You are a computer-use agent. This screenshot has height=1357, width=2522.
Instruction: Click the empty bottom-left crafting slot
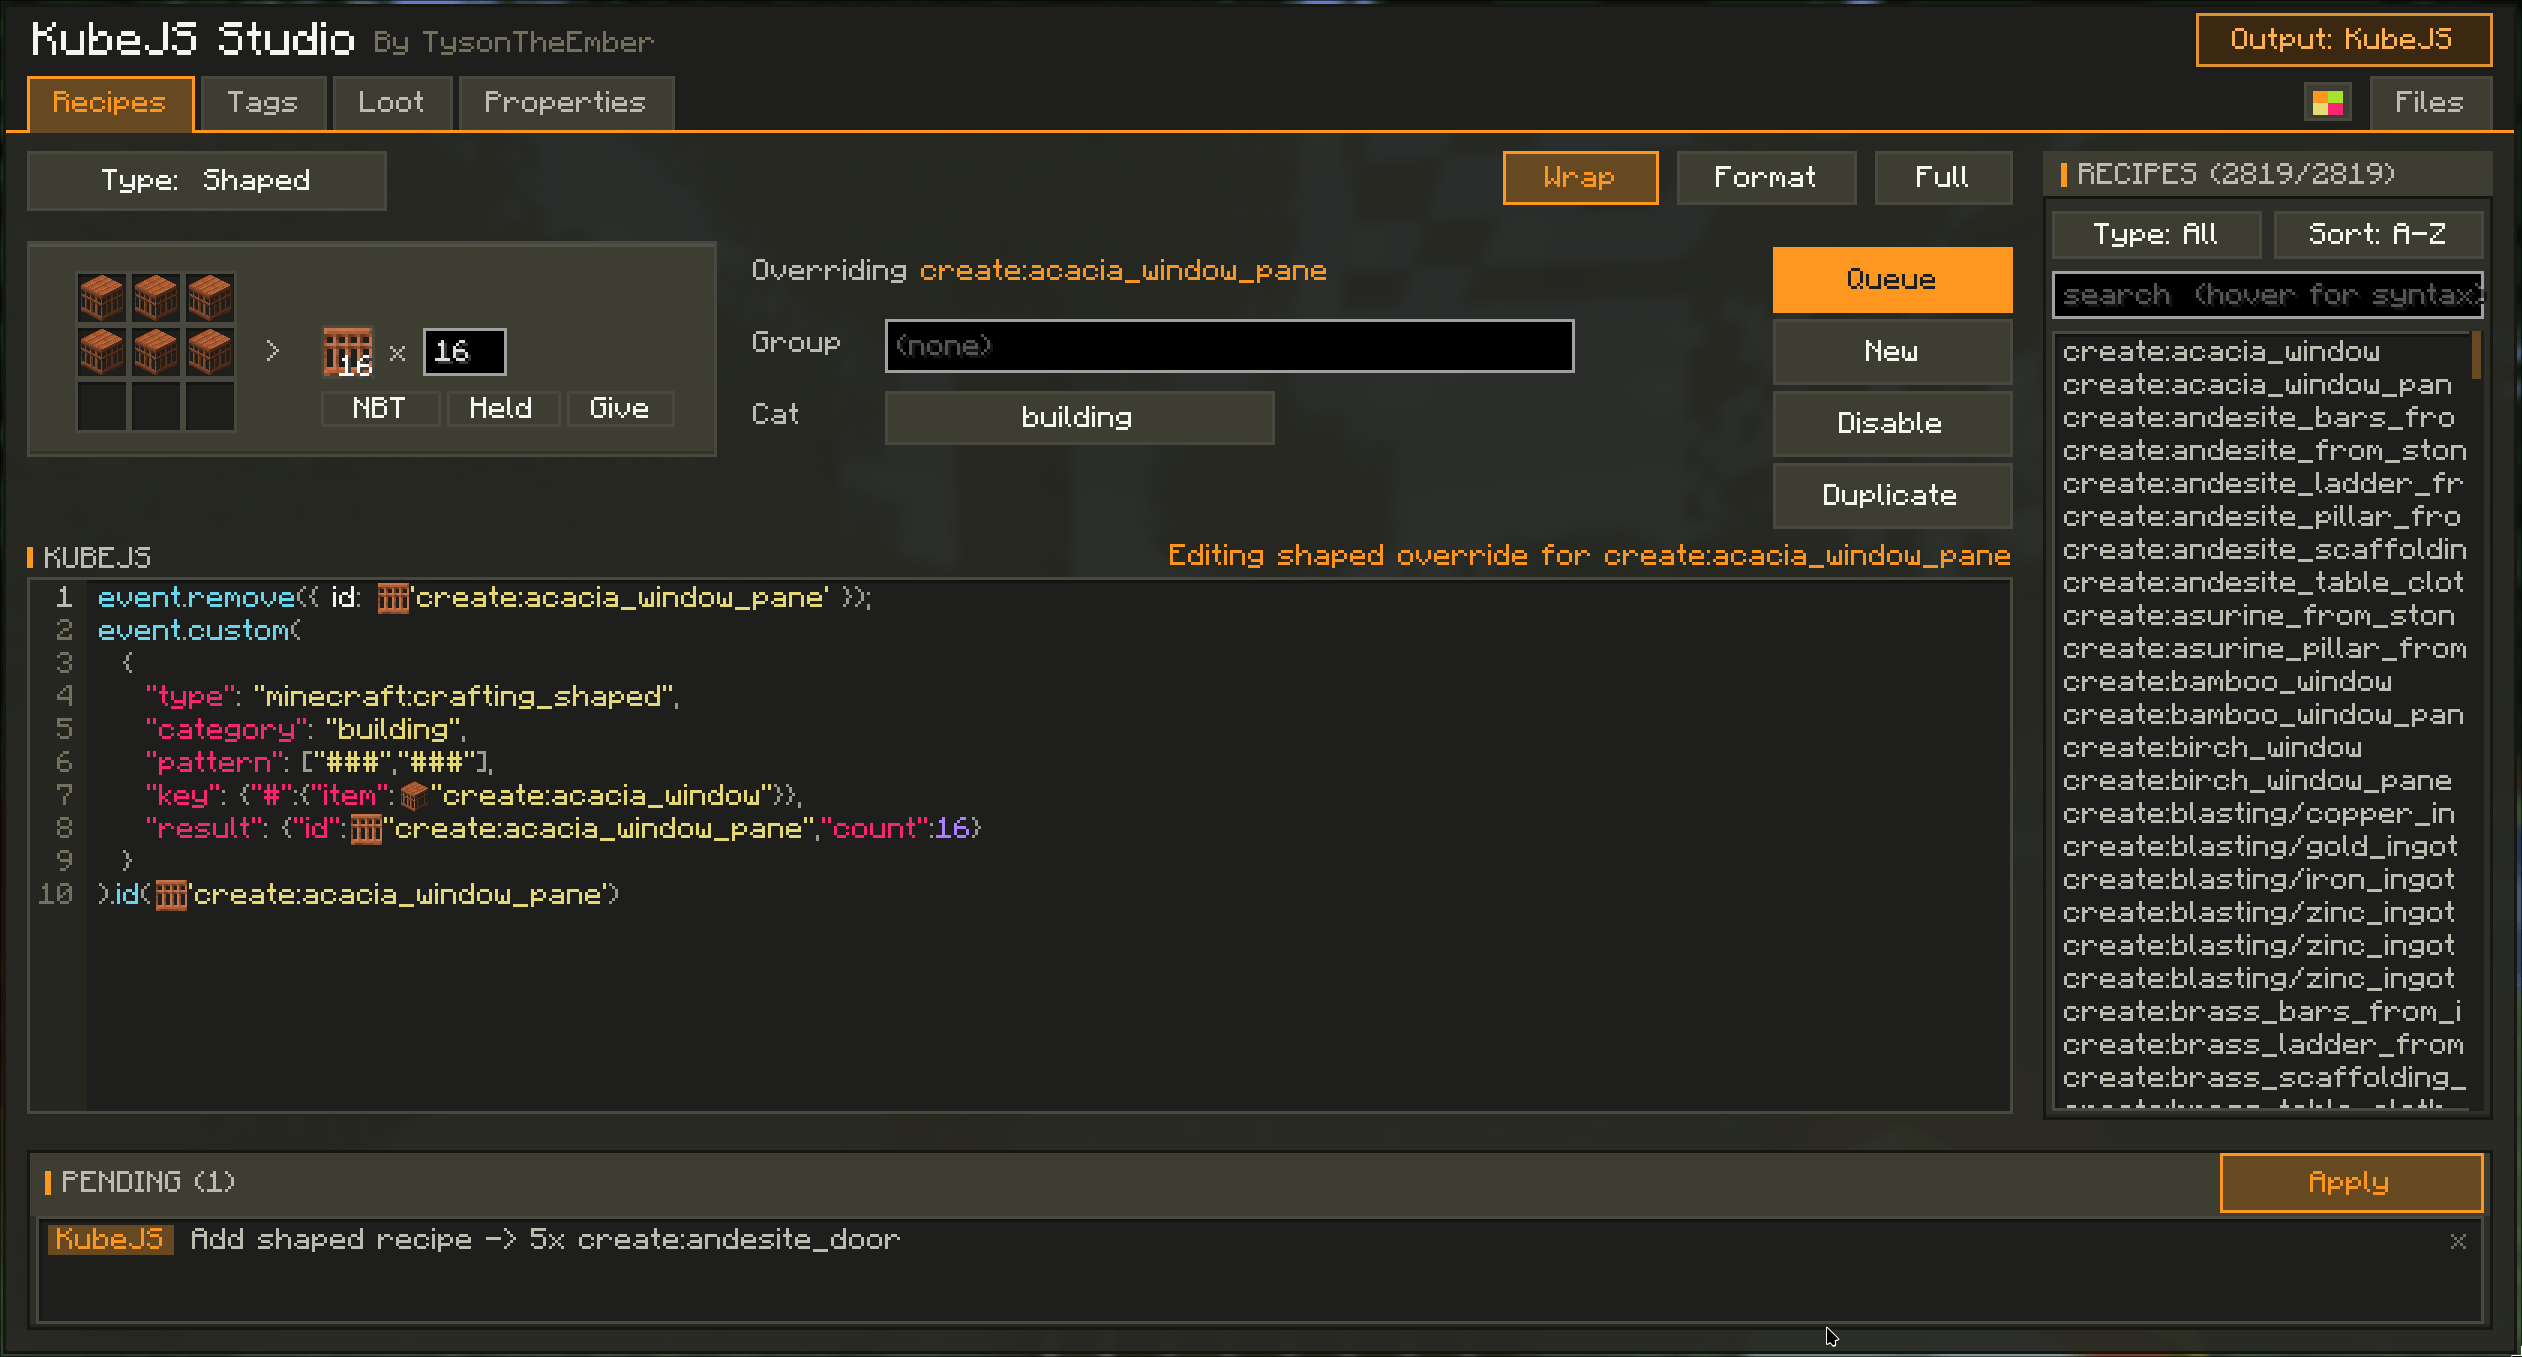[x=102, y=406]
